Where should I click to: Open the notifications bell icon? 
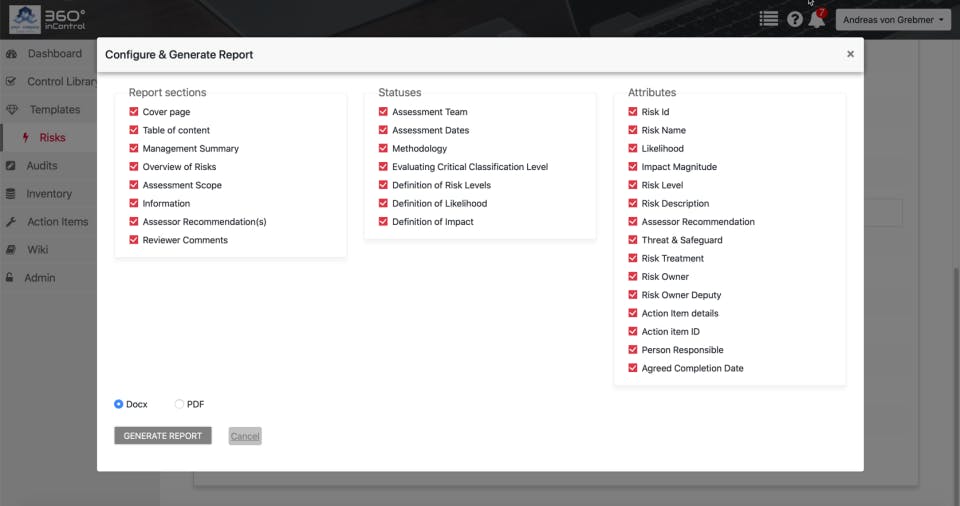pyautogui.click(x=817, y=19)
